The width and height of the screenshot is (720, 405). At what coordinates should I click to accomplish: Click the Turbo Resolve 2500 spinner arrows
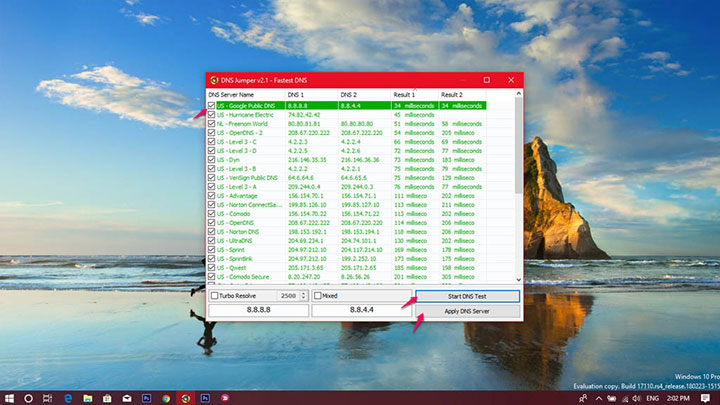(303, 296)
